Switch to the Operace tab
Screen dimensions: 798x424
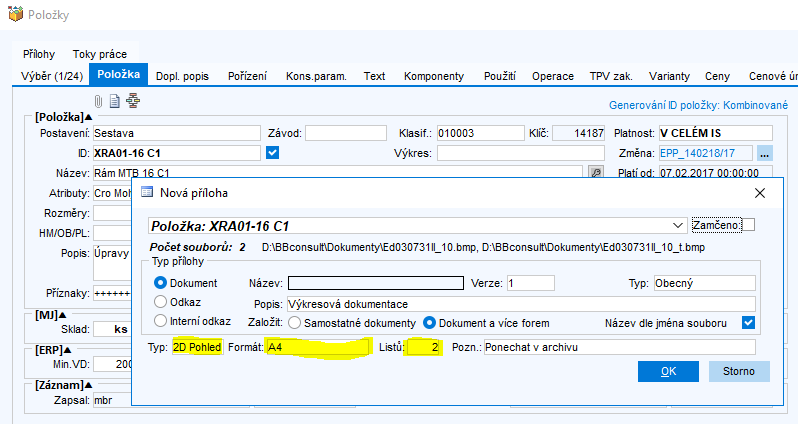coord(553,76)
